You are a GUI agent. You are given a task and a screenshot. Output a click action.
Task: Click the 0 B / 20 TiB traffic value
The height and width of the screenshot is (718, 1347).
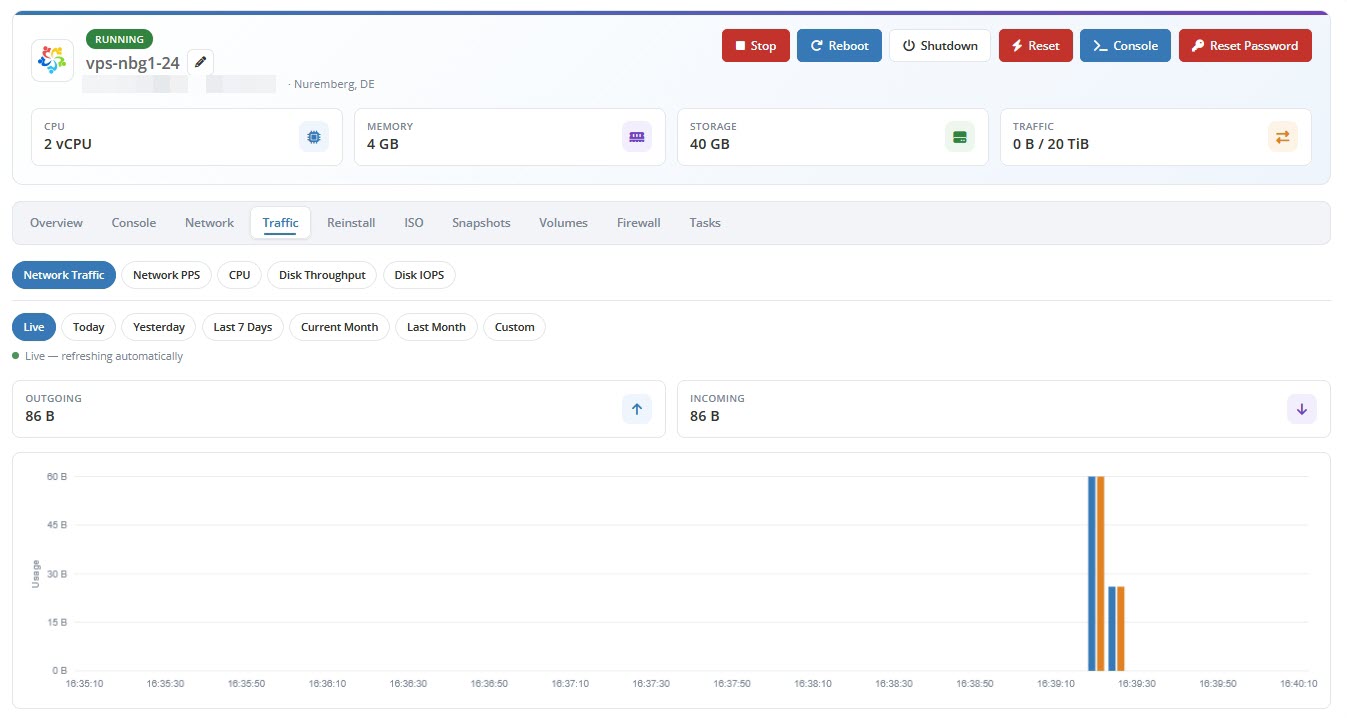click(x=1051, y=144)
